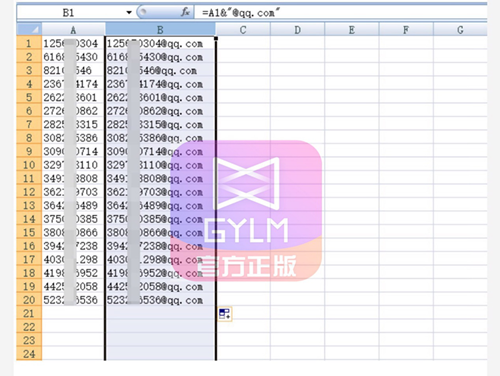The width and height of the screenshot is (500, 376).
Task: Select column C header
Action: click(243, 30)
